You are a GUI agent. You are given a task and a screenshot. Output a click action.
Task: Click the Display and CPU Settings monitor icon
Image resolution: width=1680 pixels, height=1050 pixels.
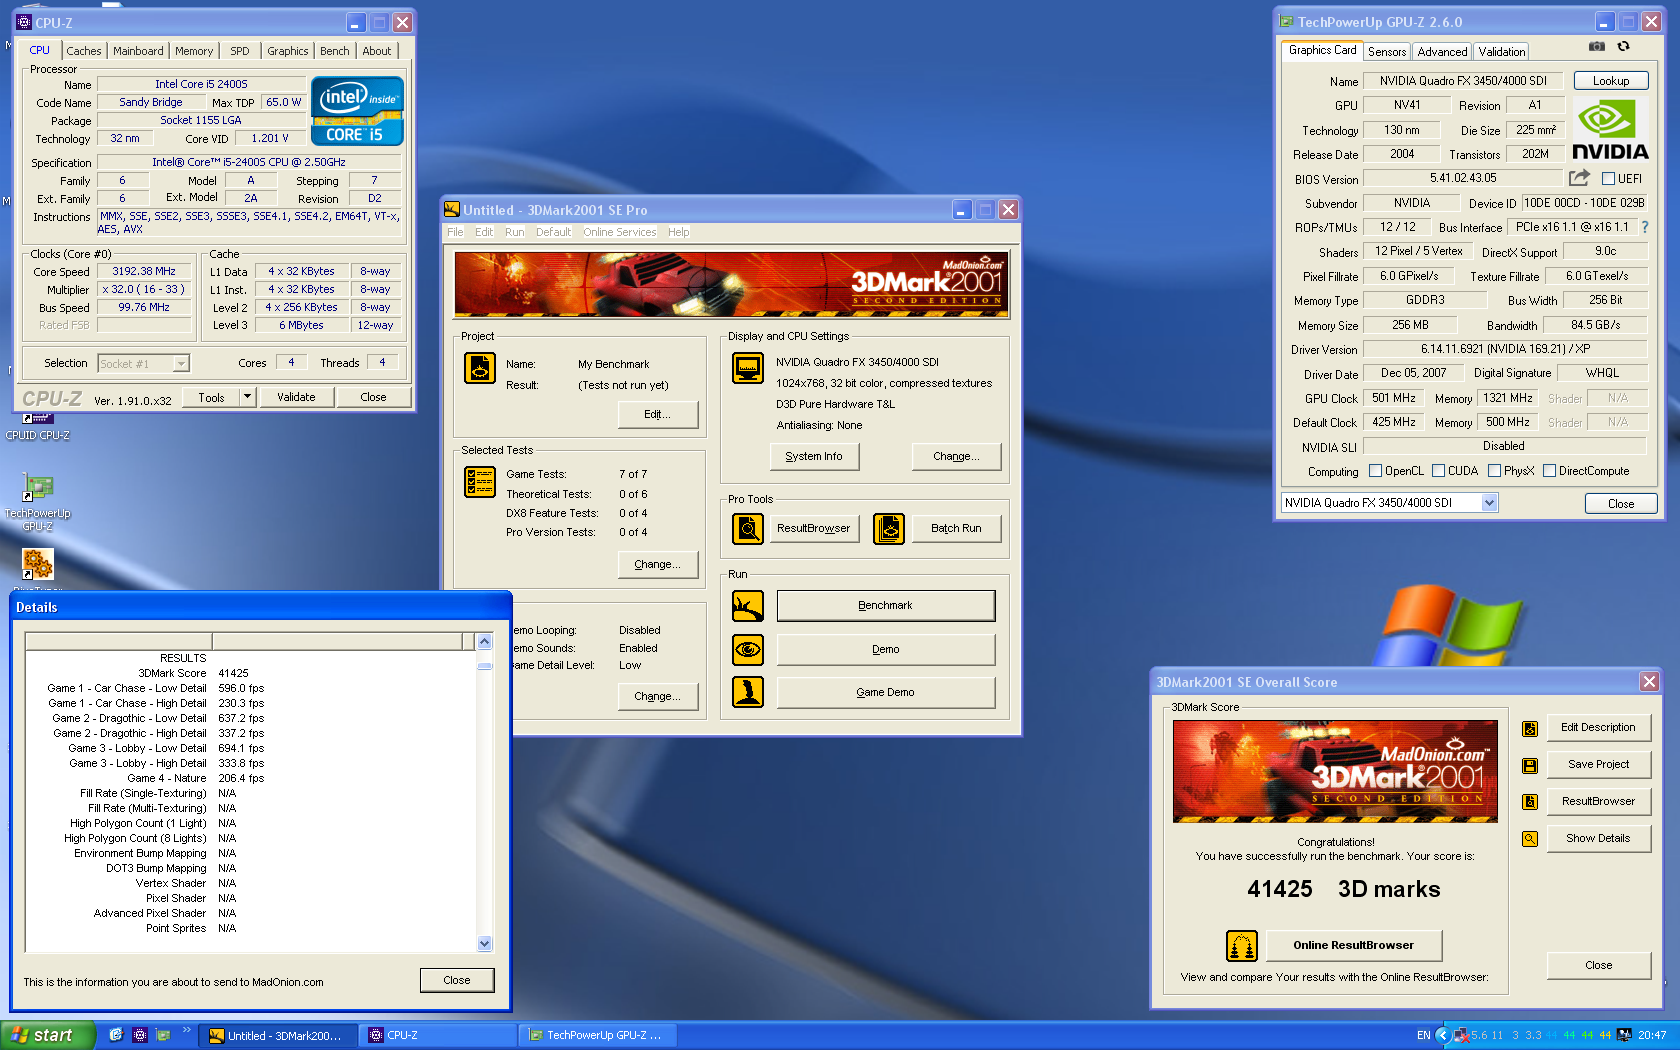tap(748, 368)
